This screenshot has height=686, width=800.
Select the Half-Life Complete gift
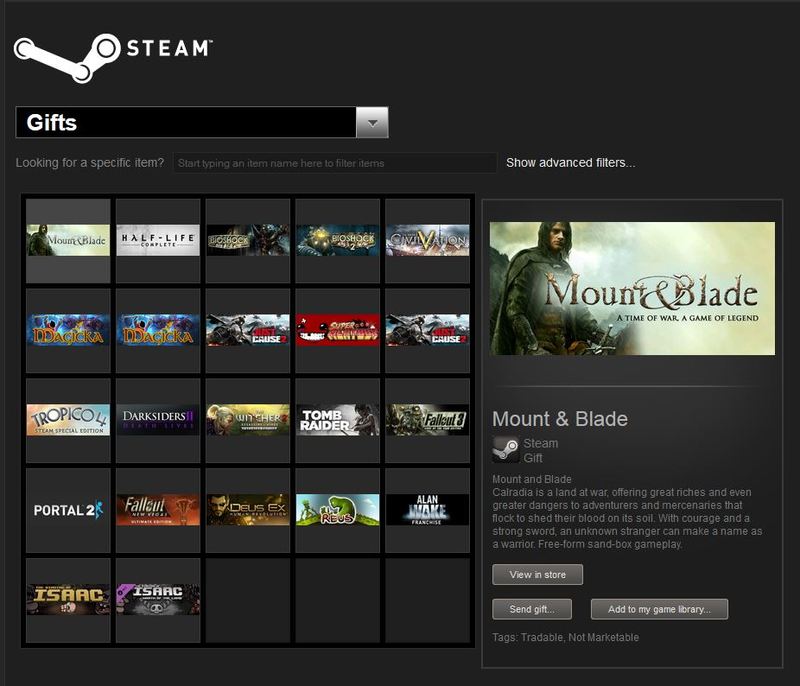tap(154, 240)
